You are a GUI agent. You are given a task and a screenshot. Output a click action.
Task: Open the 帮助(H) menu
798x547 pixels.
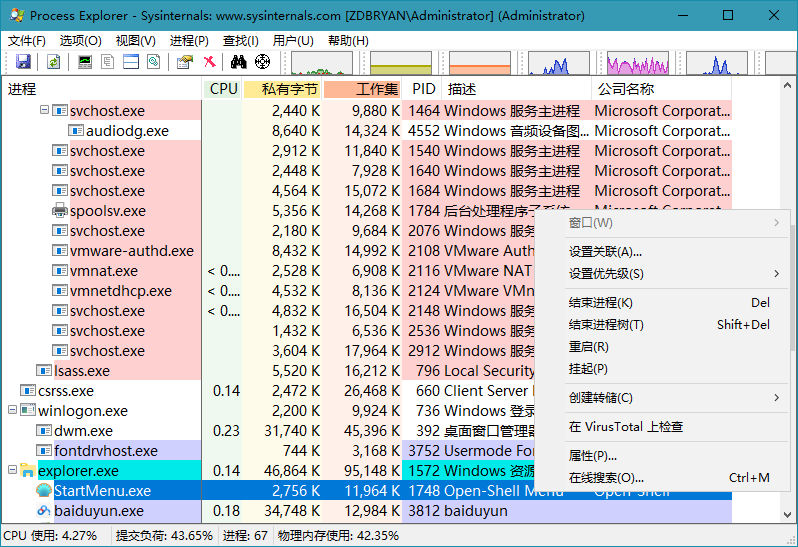tap(348, 41)
